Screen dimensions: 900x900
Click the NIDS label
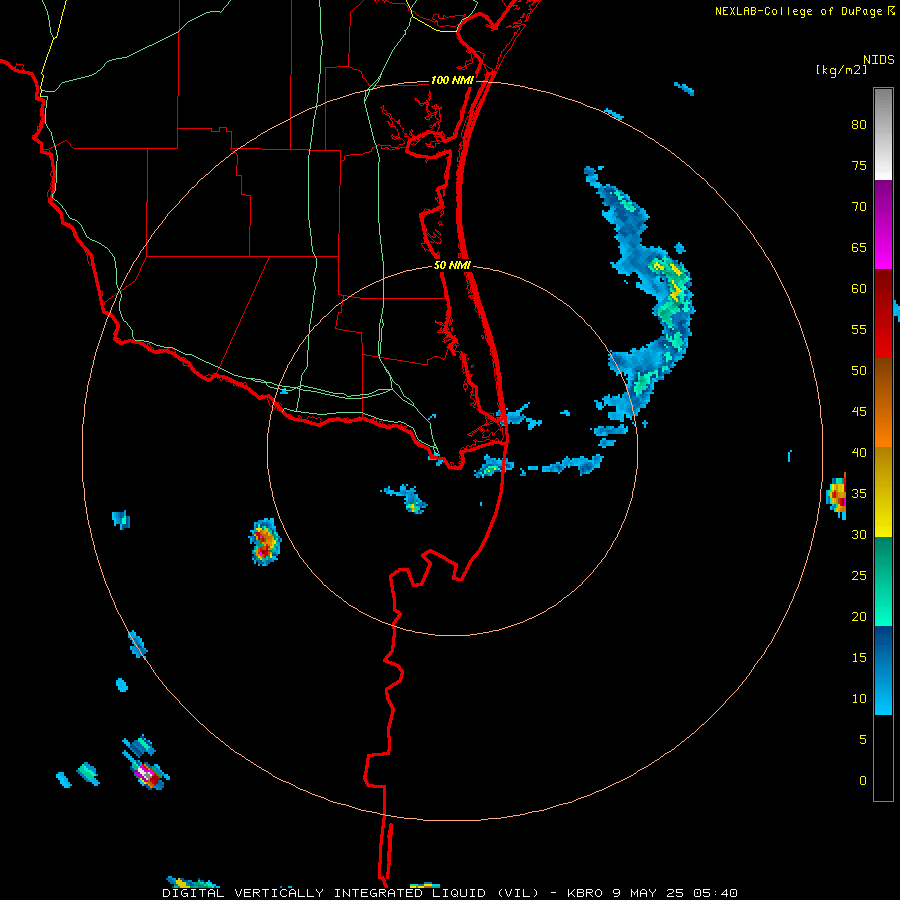[879, 60]
